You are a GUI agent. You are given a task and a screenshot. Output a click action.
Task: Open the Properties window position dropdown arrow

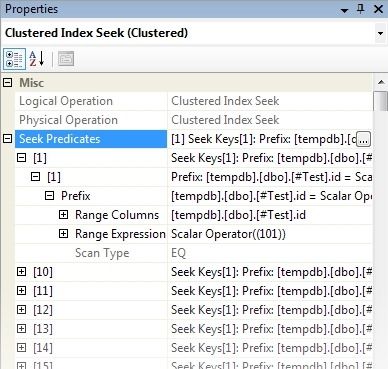[x=344, y=10]
